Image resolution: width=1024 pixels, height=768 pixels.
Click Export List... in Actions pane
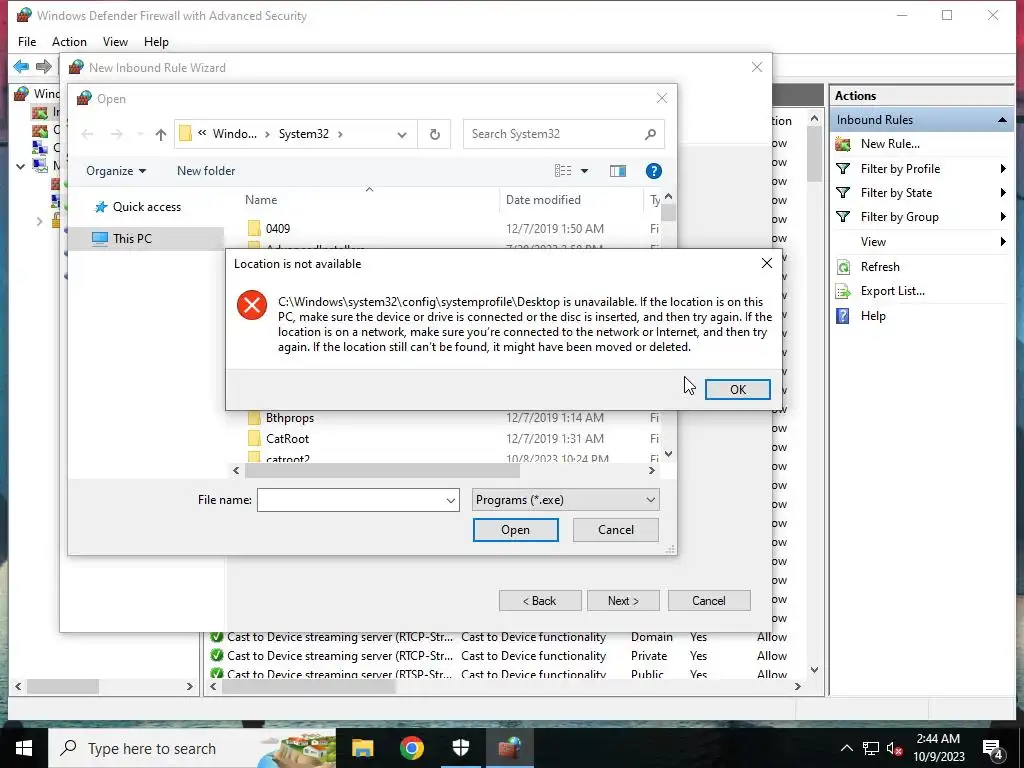892,291
